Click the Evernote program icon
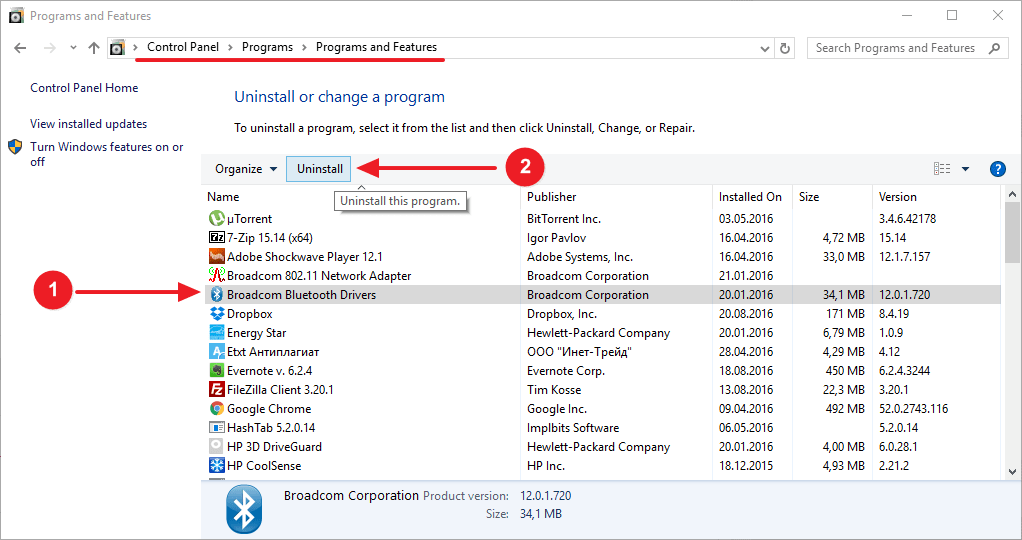 tap(216, 370)
